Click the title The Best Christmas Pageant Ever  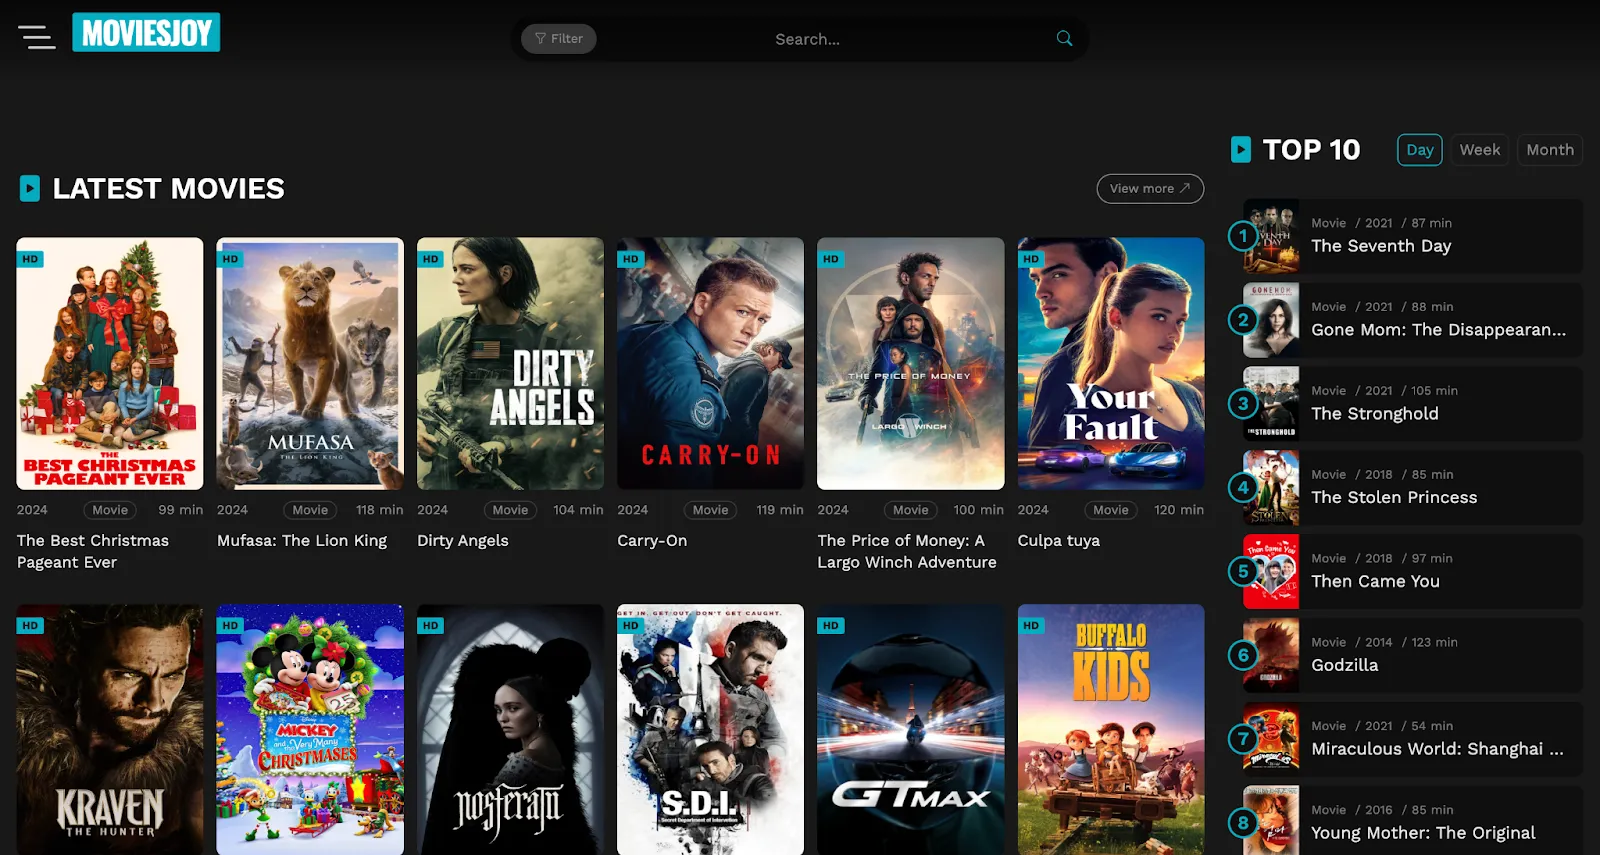point(93,551)
